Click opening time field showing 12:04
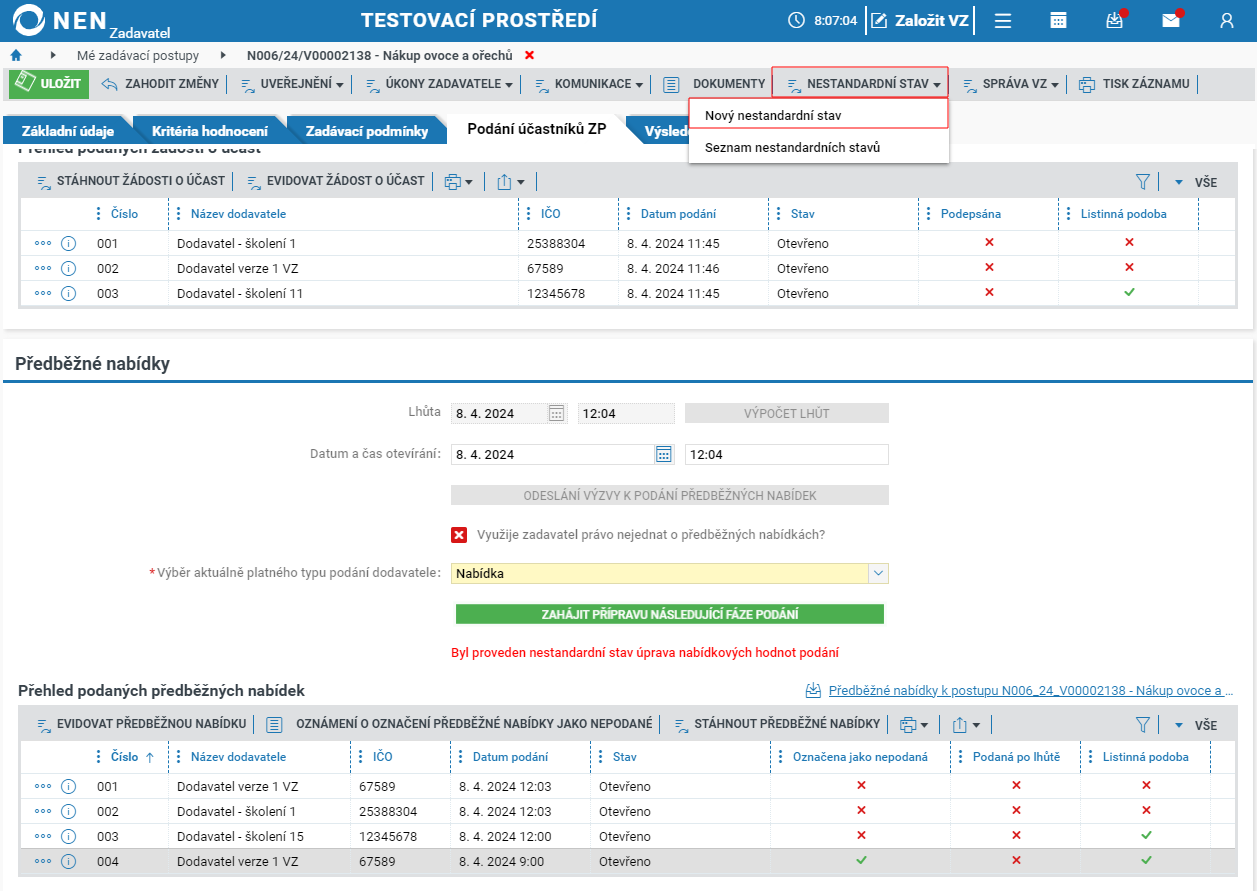Screen dimensions: 1257x891 tap(786, 455)
